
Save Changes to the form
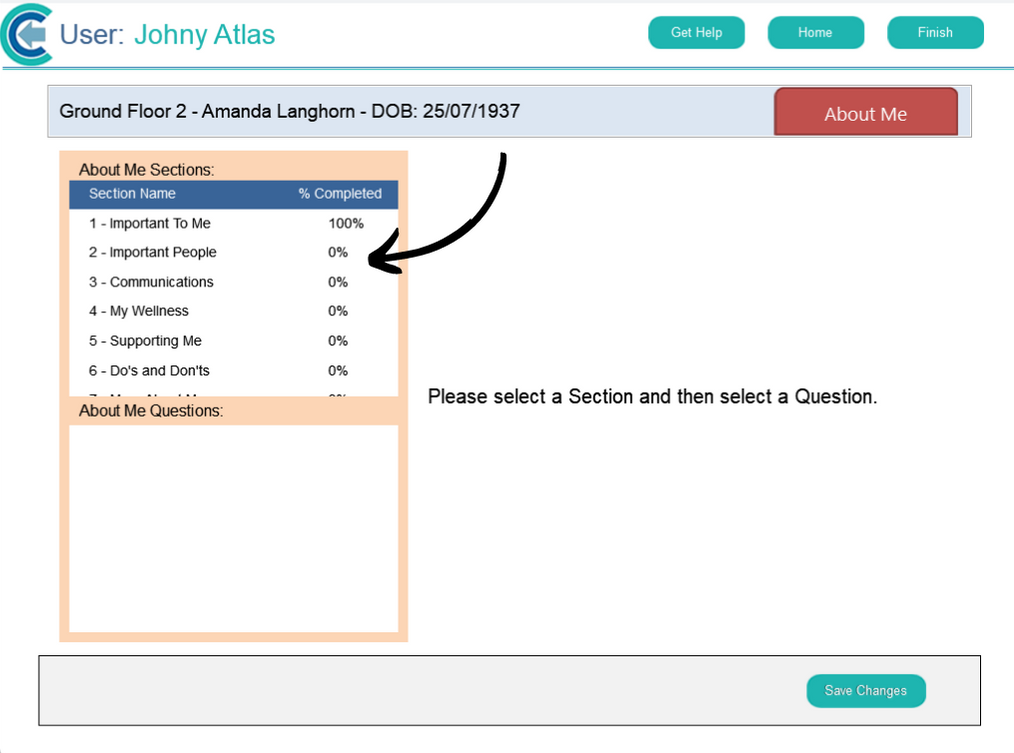point(865,691)
